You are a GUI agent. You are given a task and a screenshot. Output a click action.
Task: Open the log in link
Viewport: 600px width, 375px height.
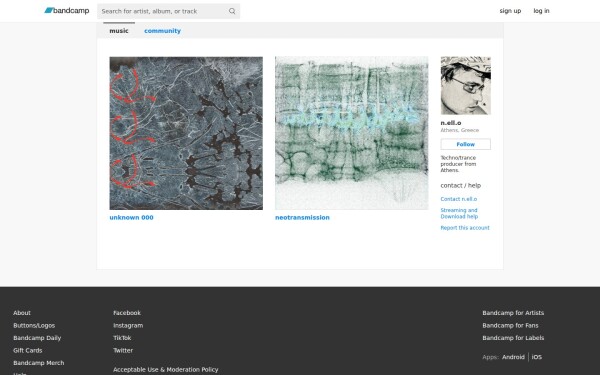541,11
